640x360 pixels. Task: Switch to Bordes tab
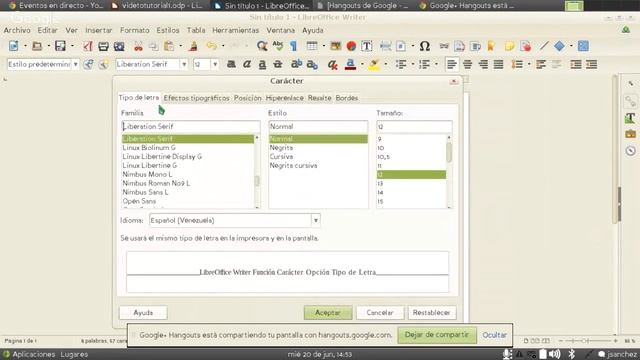pyautogui.click(x=347, y=98)
